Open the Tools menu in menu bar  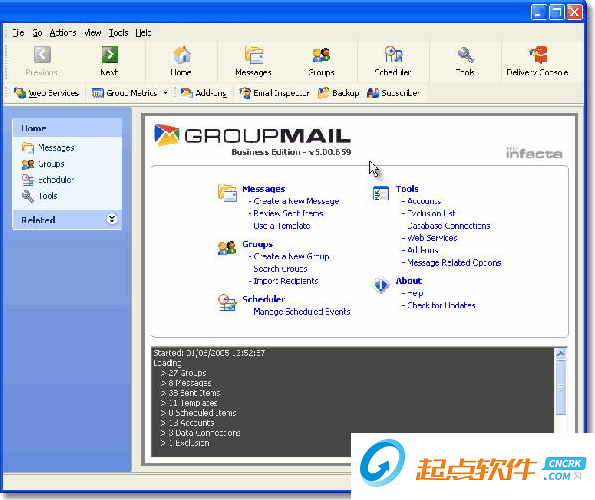click(118, 33)
